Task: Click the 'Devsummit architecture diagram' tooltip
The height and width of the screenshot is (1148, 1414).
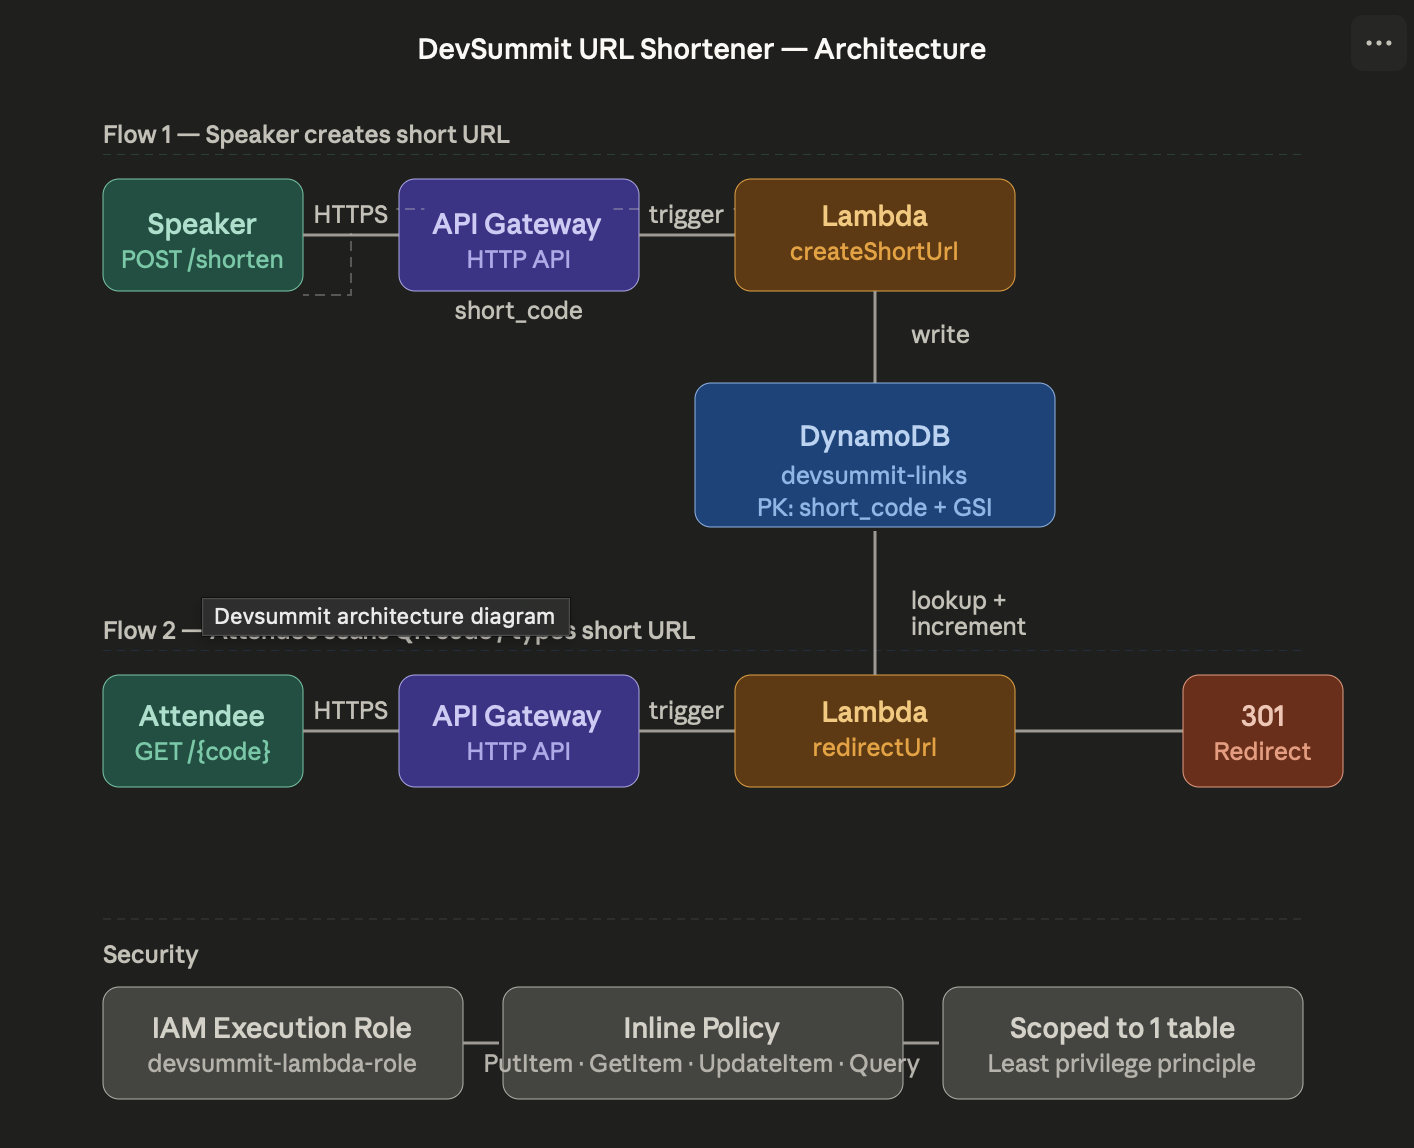Action: pyautogui.click(x=385, y=616)
